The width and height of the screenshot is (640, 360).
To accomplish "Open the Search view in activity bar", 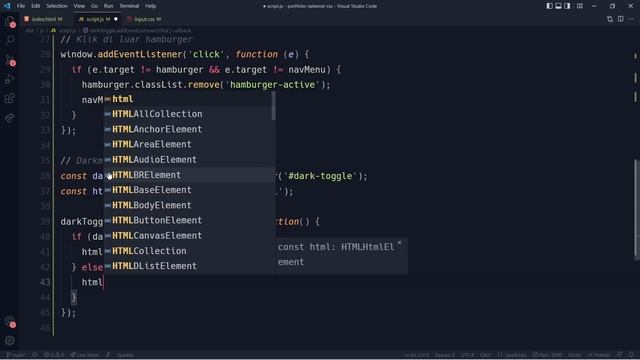I will pyautogui.click(x=10, y=40).
